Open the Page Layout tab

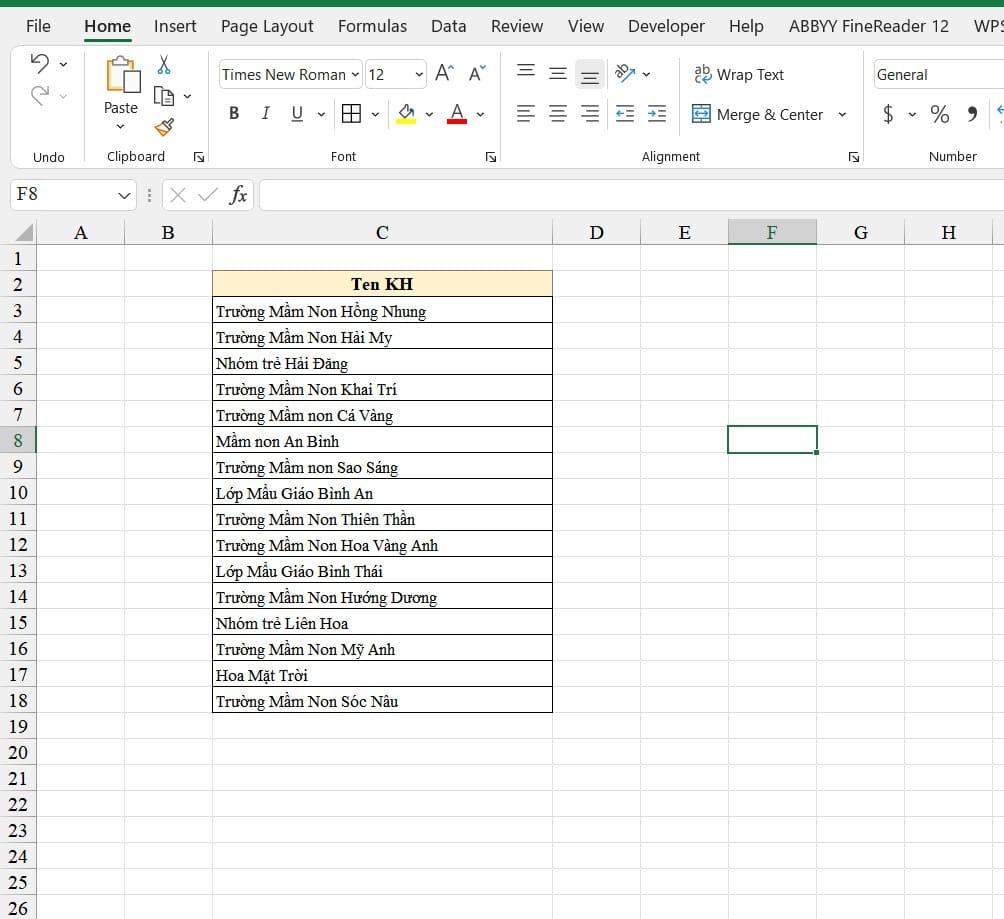click(x=267, y=26)
